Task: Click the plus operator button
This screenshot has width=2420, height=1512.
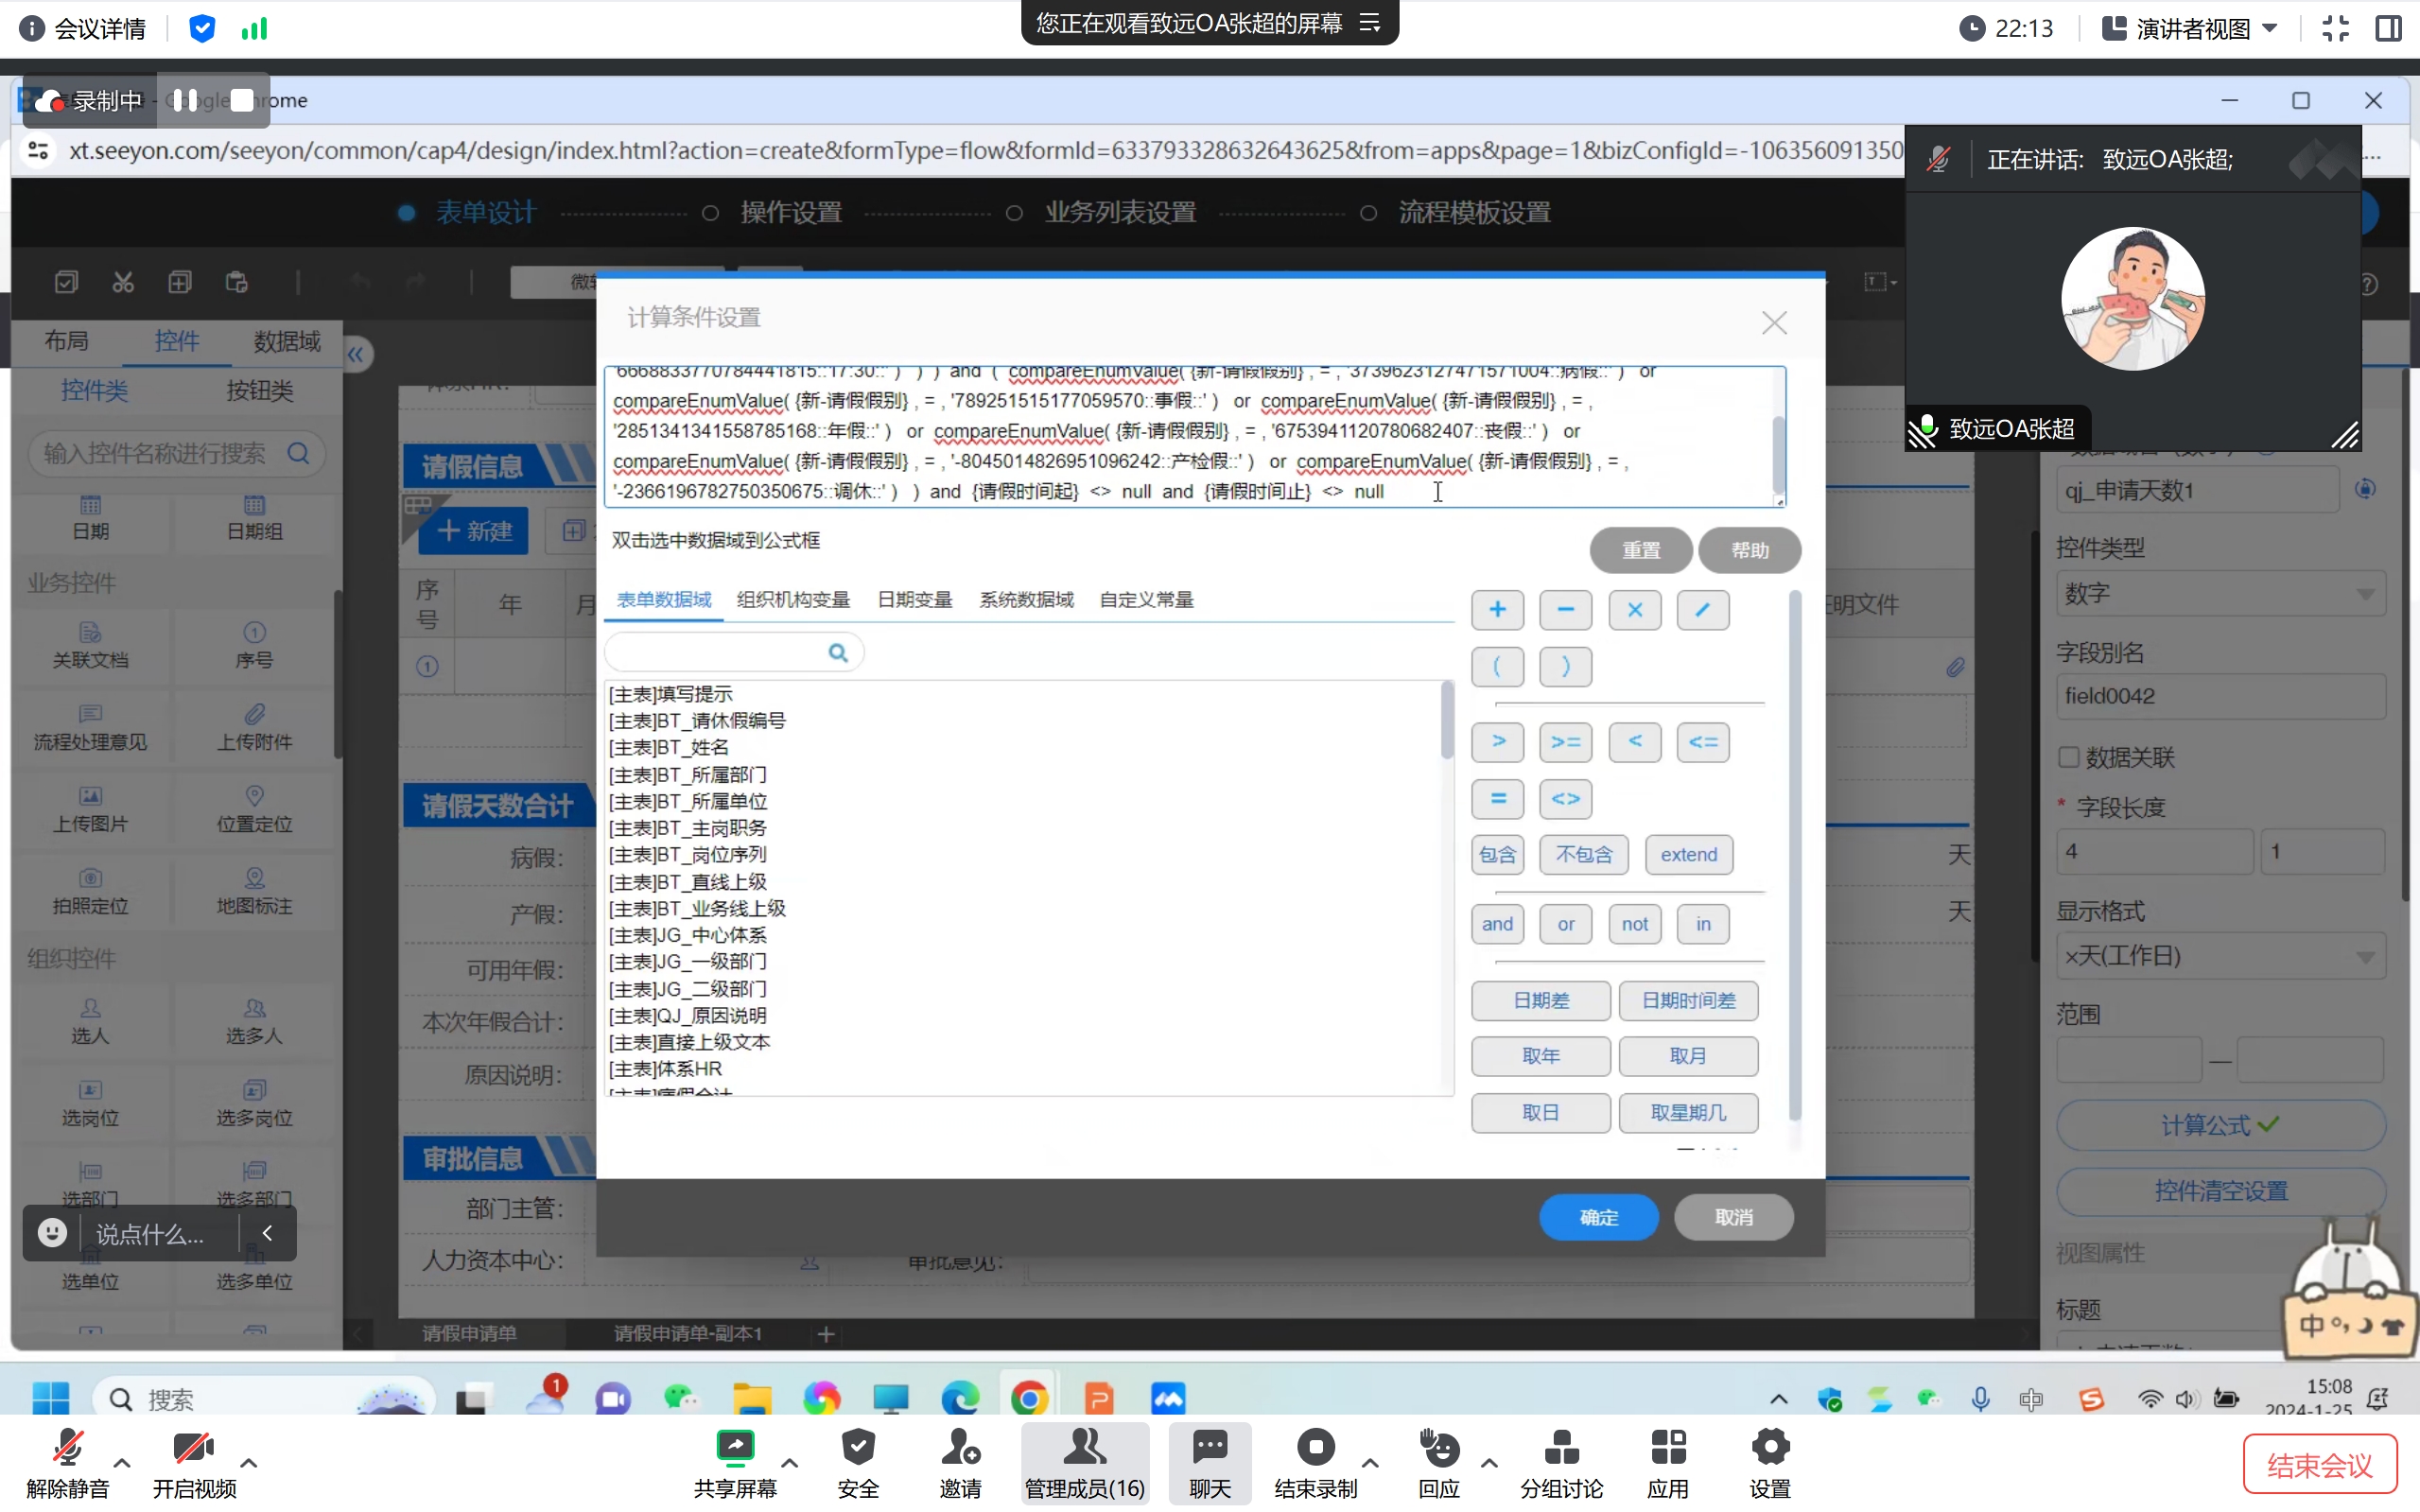Action: (1497, 610)
